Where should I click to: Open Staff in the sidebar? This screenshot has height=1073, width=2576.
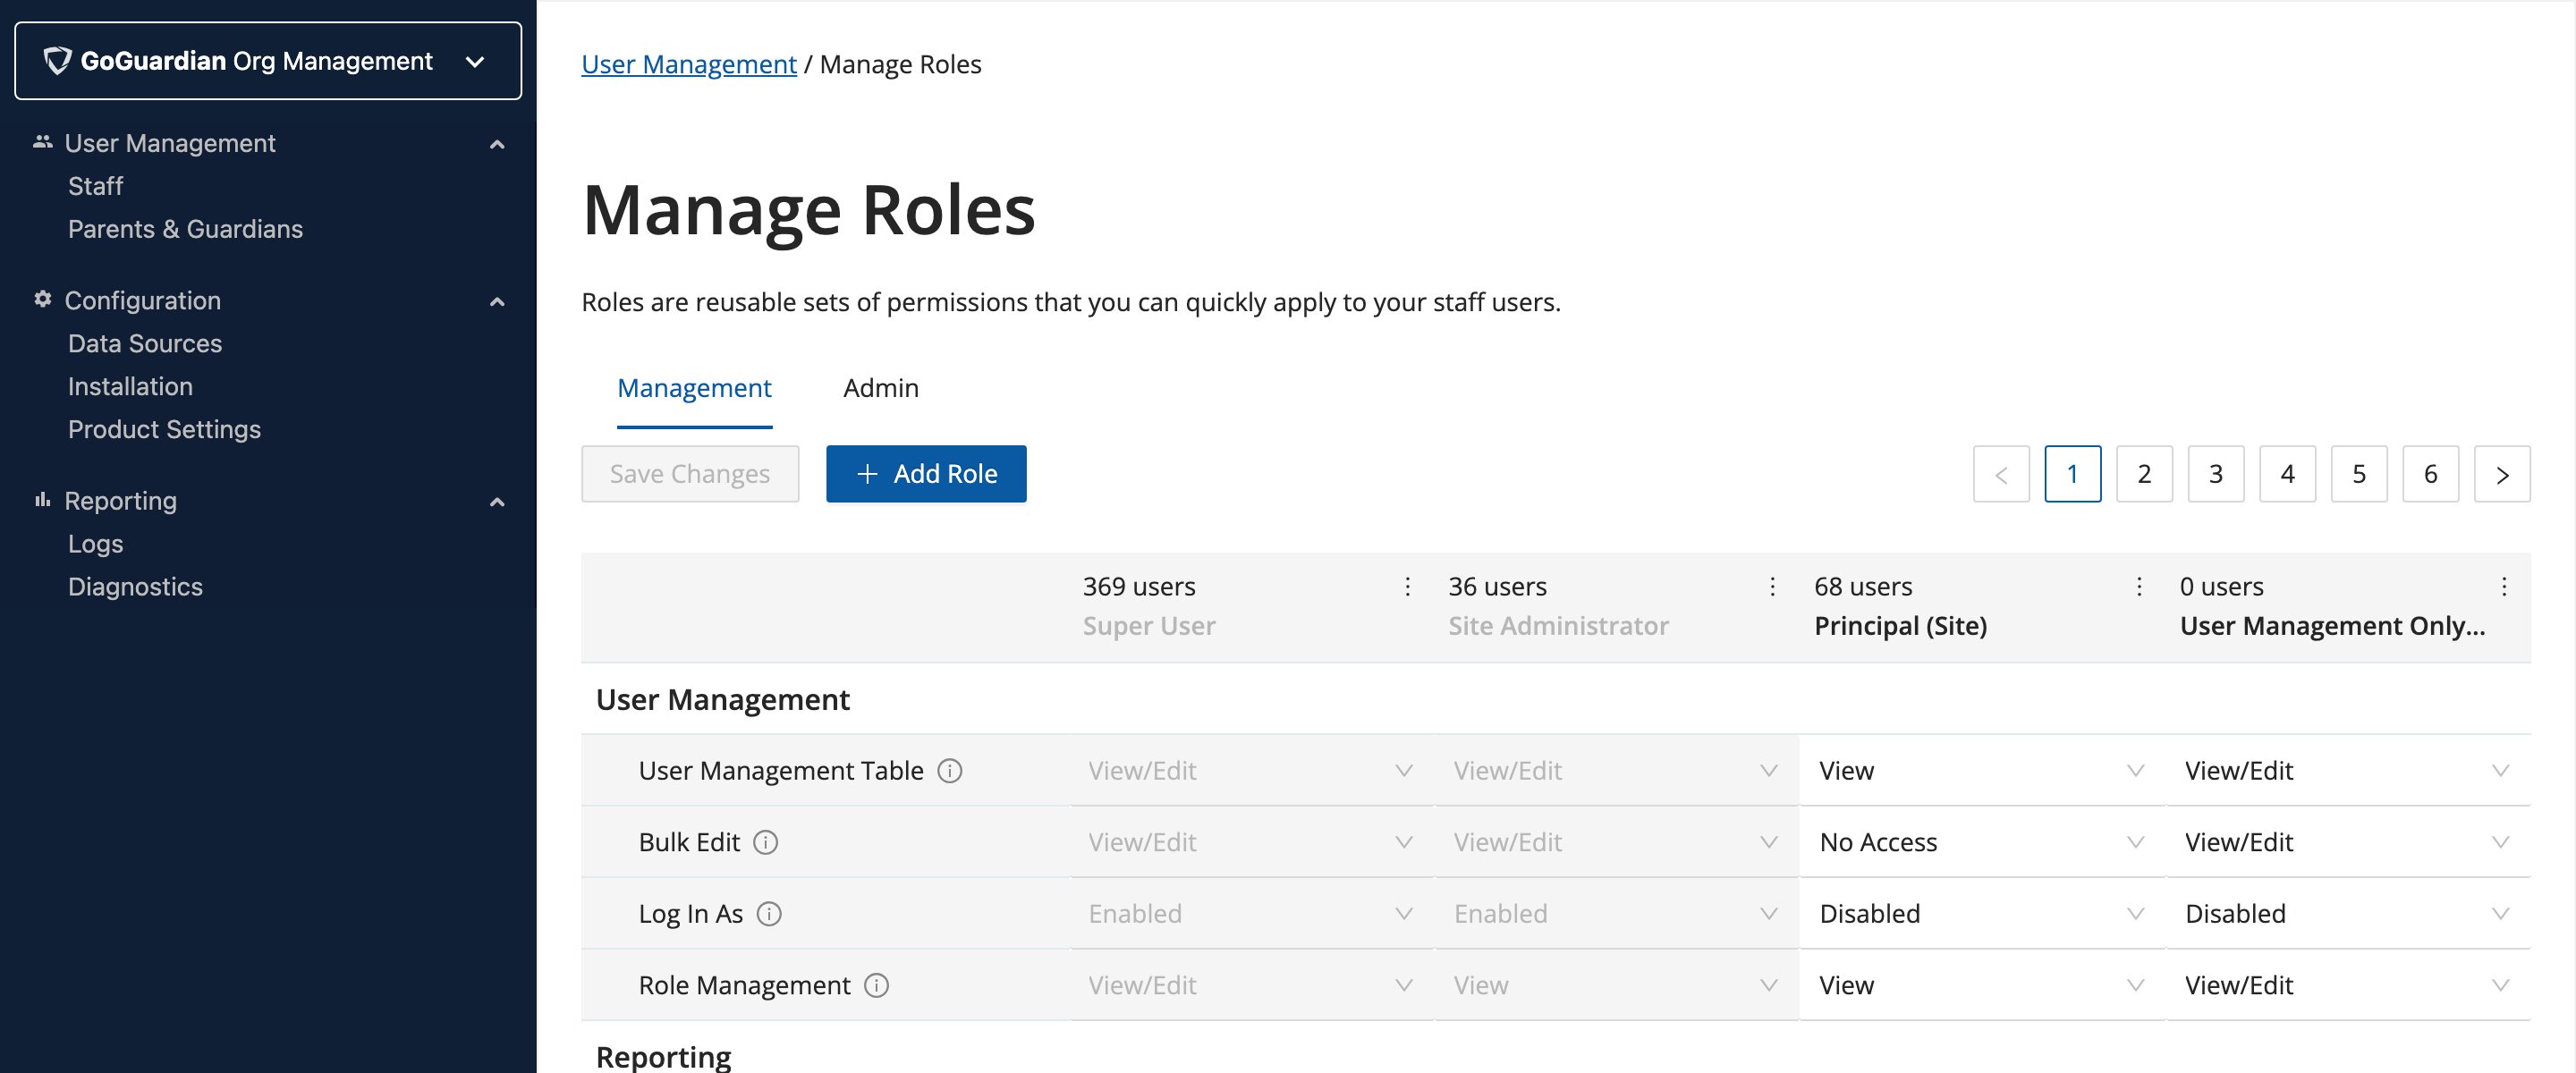tap(95, 186)
